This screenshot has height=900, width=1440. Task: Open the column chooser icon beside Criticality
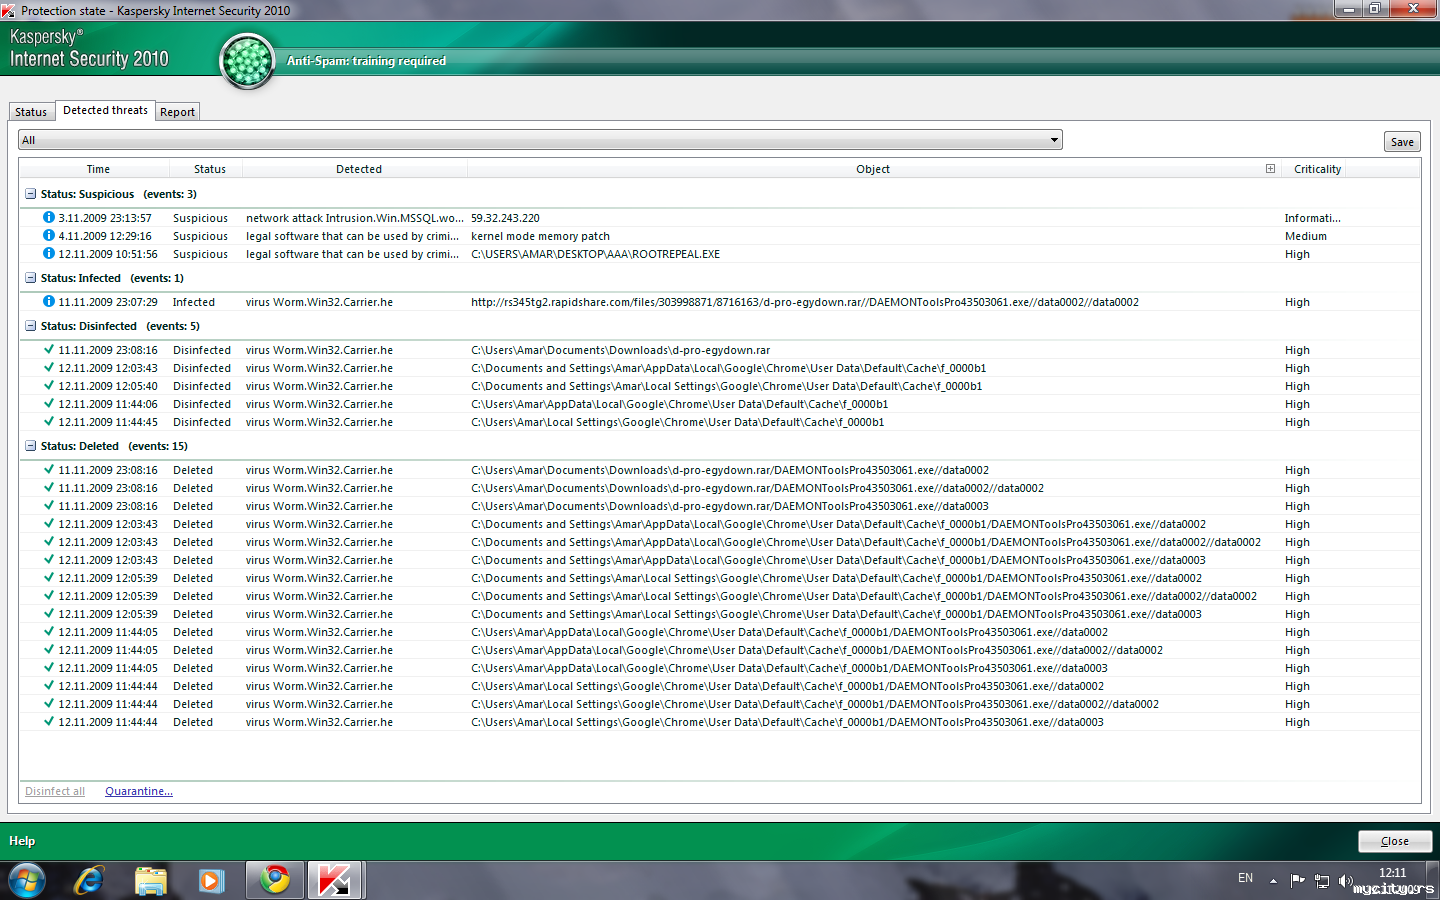(1270, 169)
